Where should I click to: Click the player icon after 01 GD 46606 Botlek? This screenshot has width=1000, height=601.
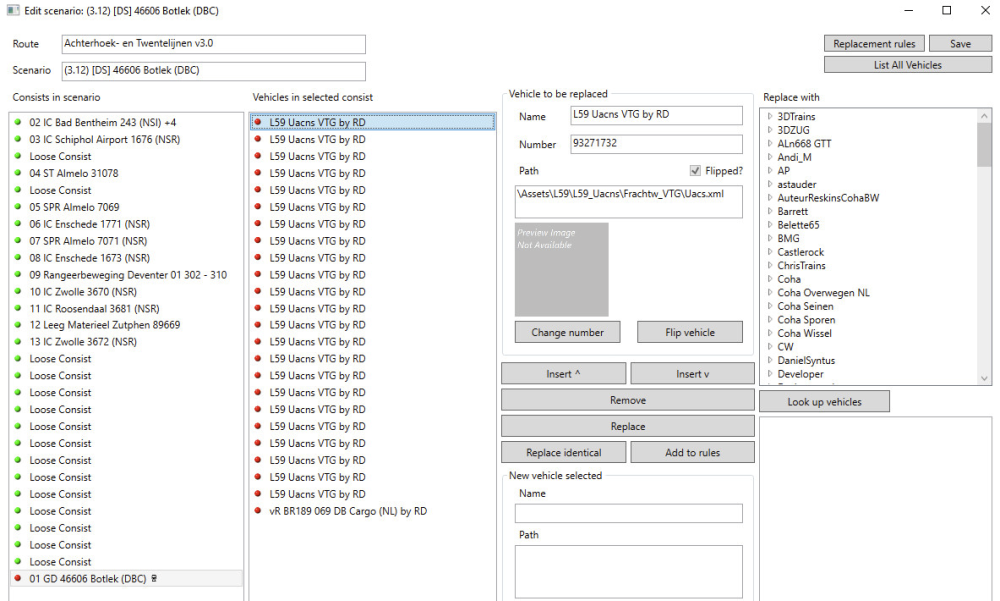(154, 579)
